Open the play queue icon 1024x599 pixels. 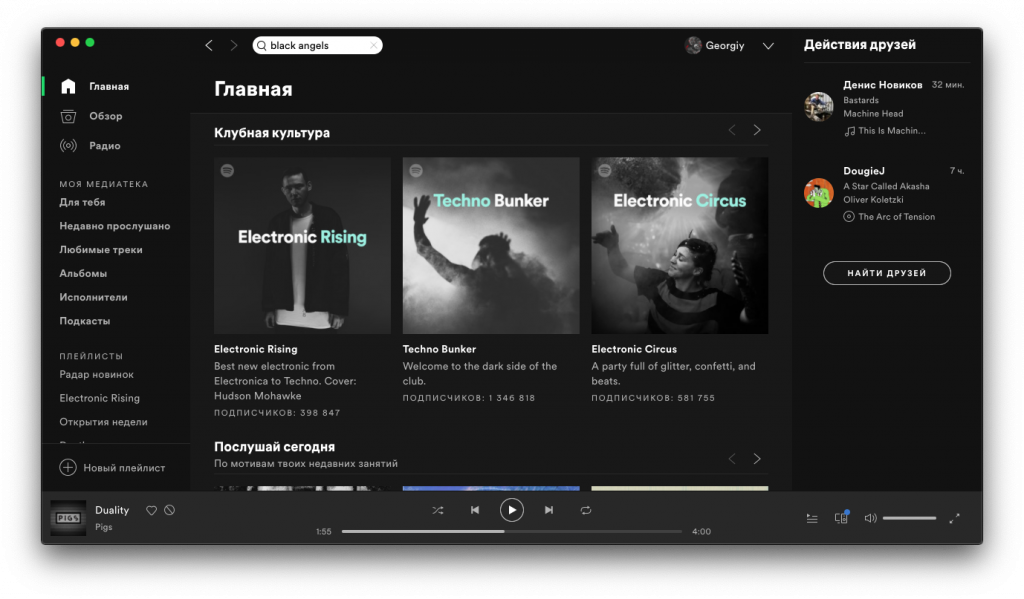click(x=812, y=518)
